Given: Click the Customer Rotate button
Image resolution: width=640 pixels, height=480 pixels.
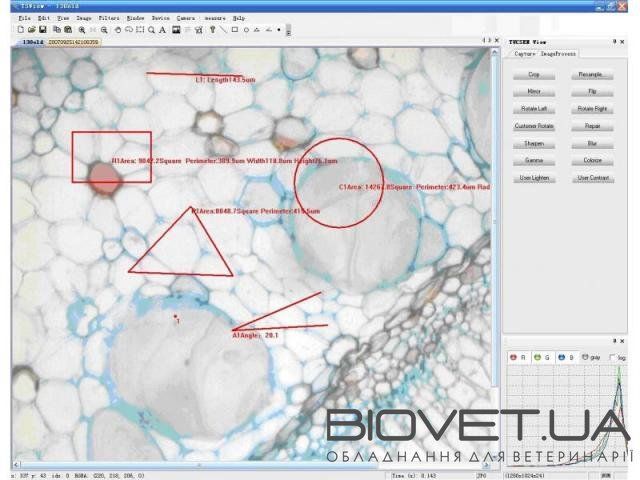Looking at the screenshot, I should tap(534, 126).
